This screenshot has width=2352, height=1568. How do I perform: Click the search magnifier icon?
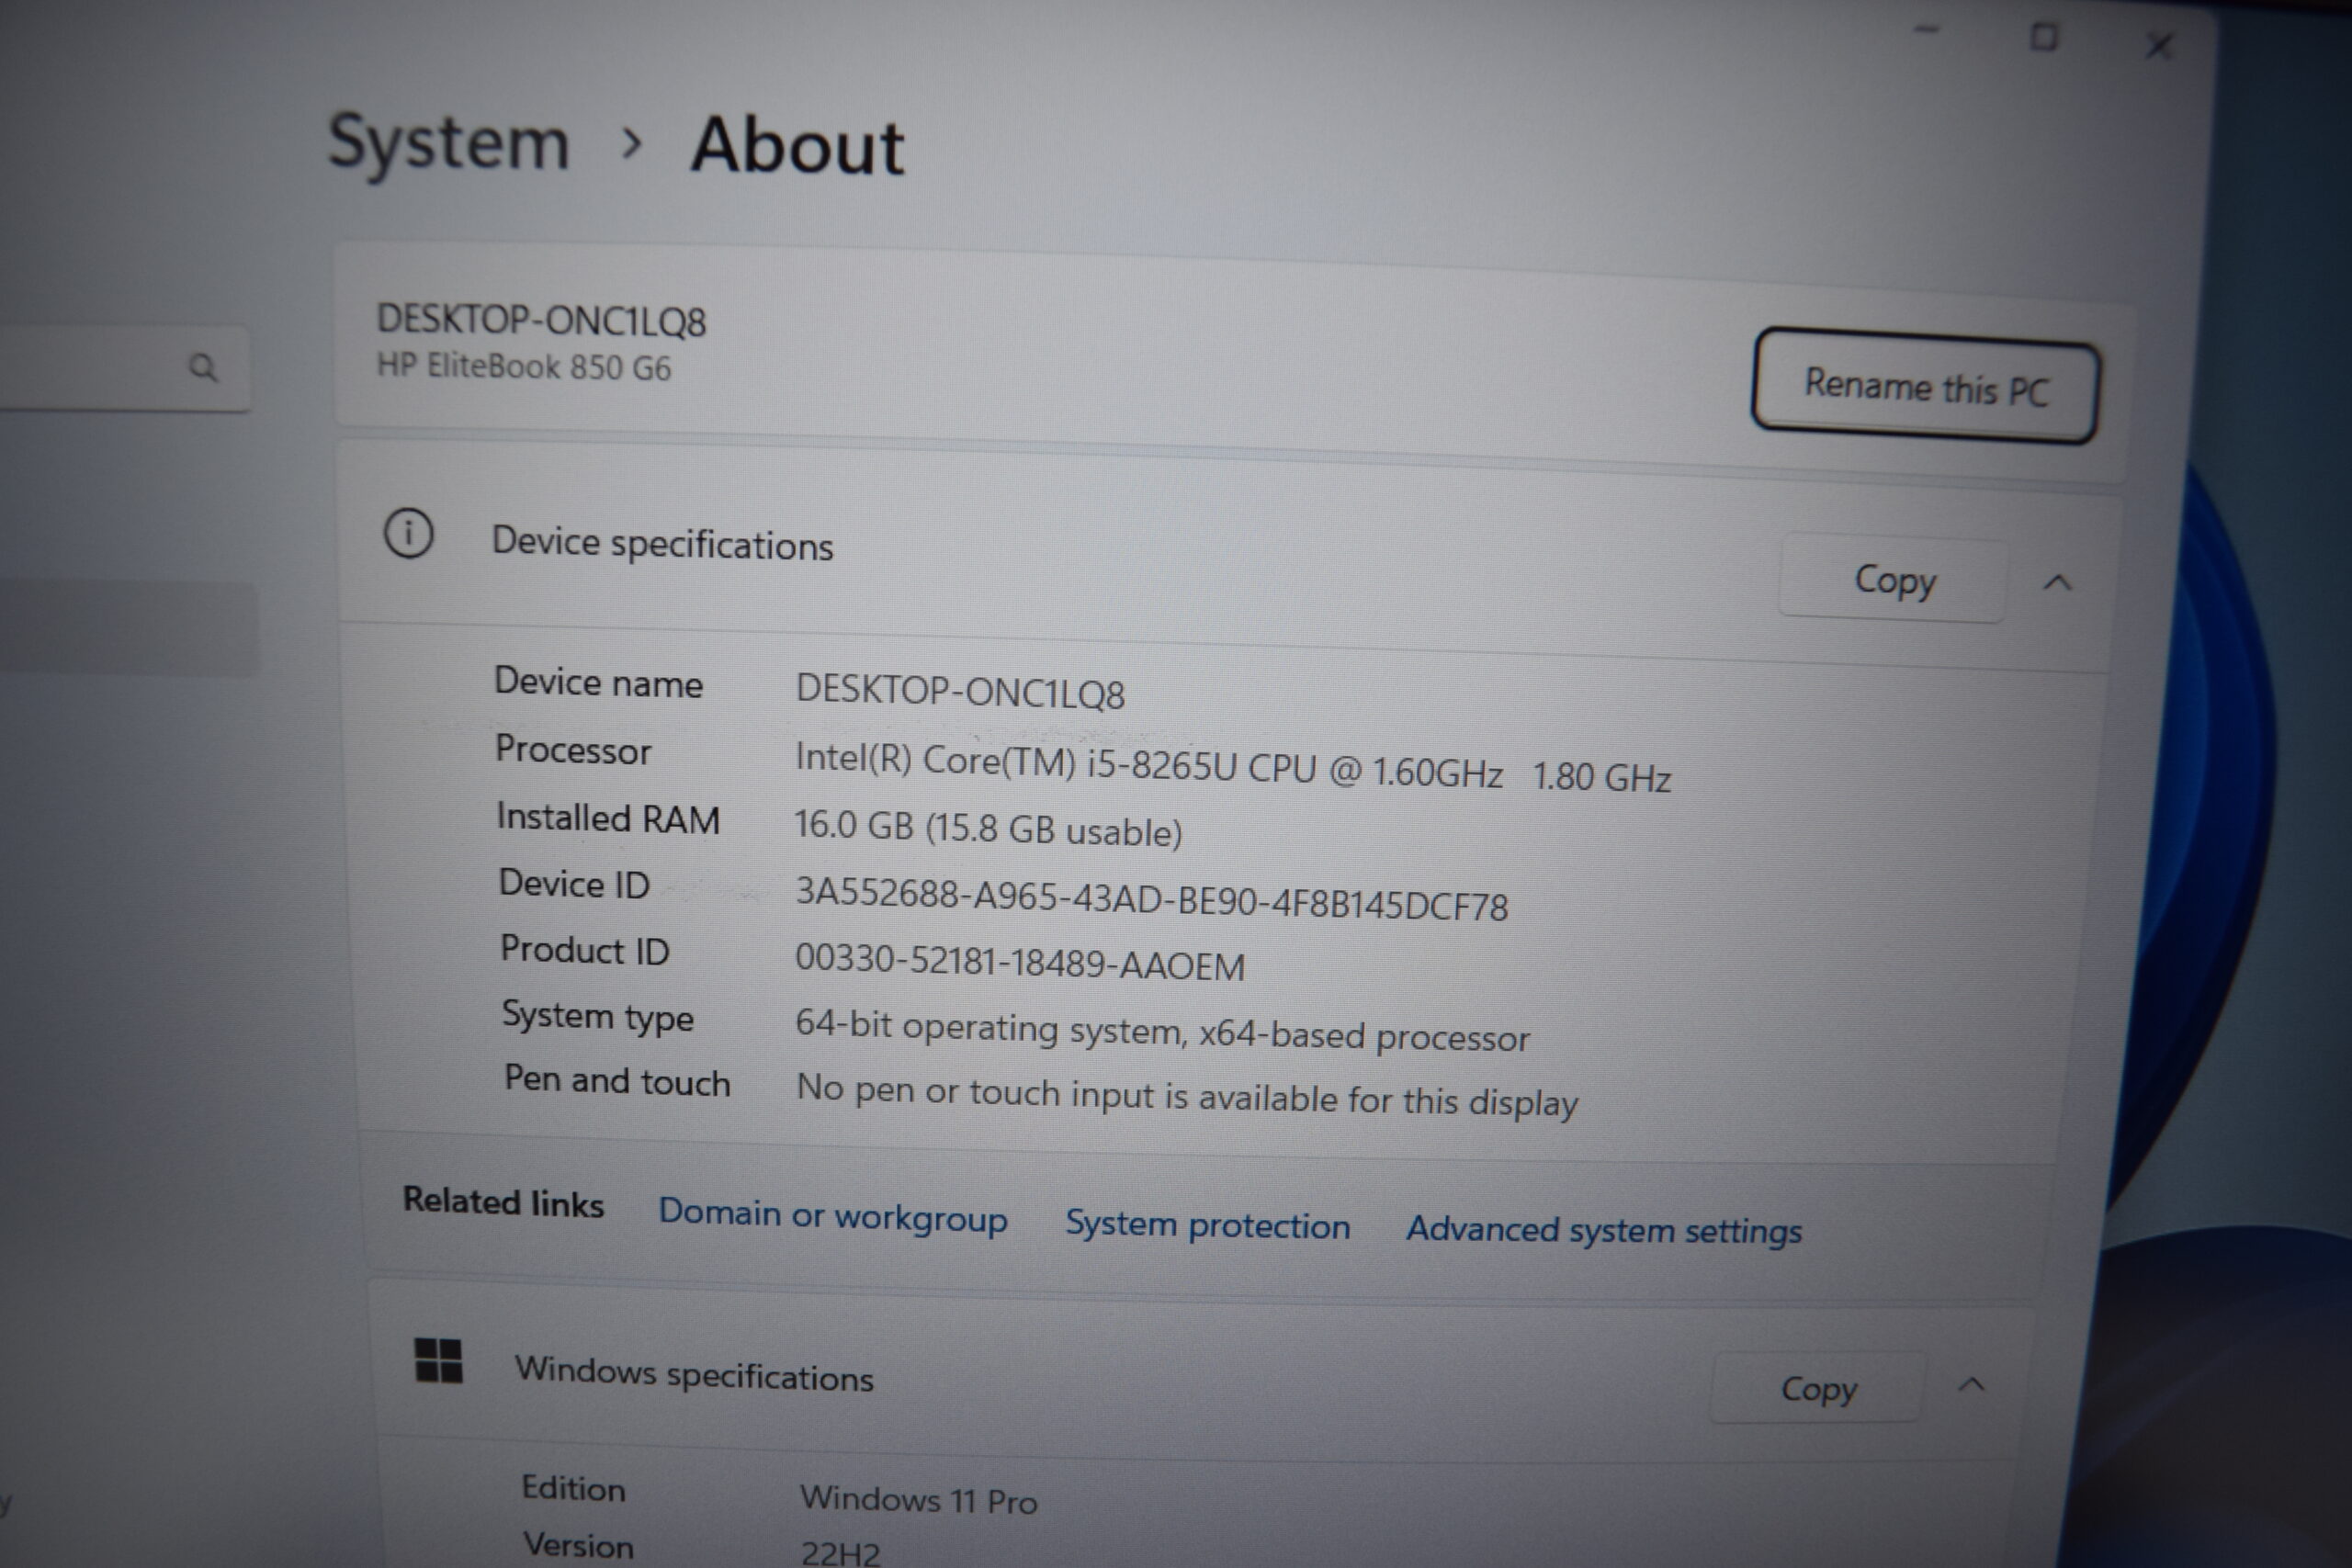click(203, 368)
